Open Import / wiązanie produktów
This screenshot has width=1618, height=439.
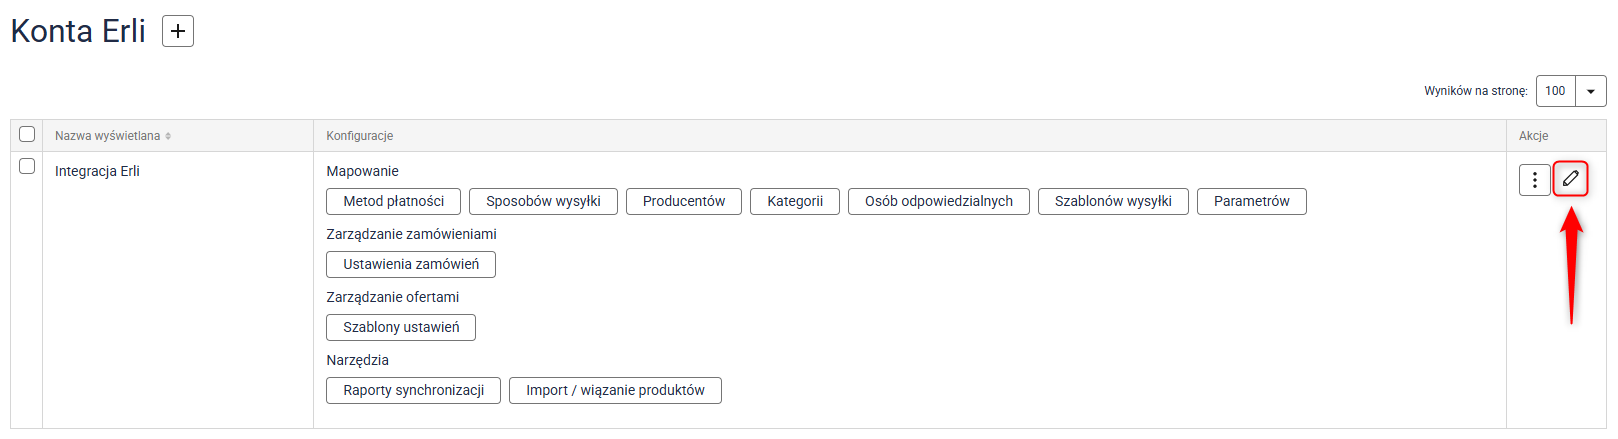tap(615, 390)
